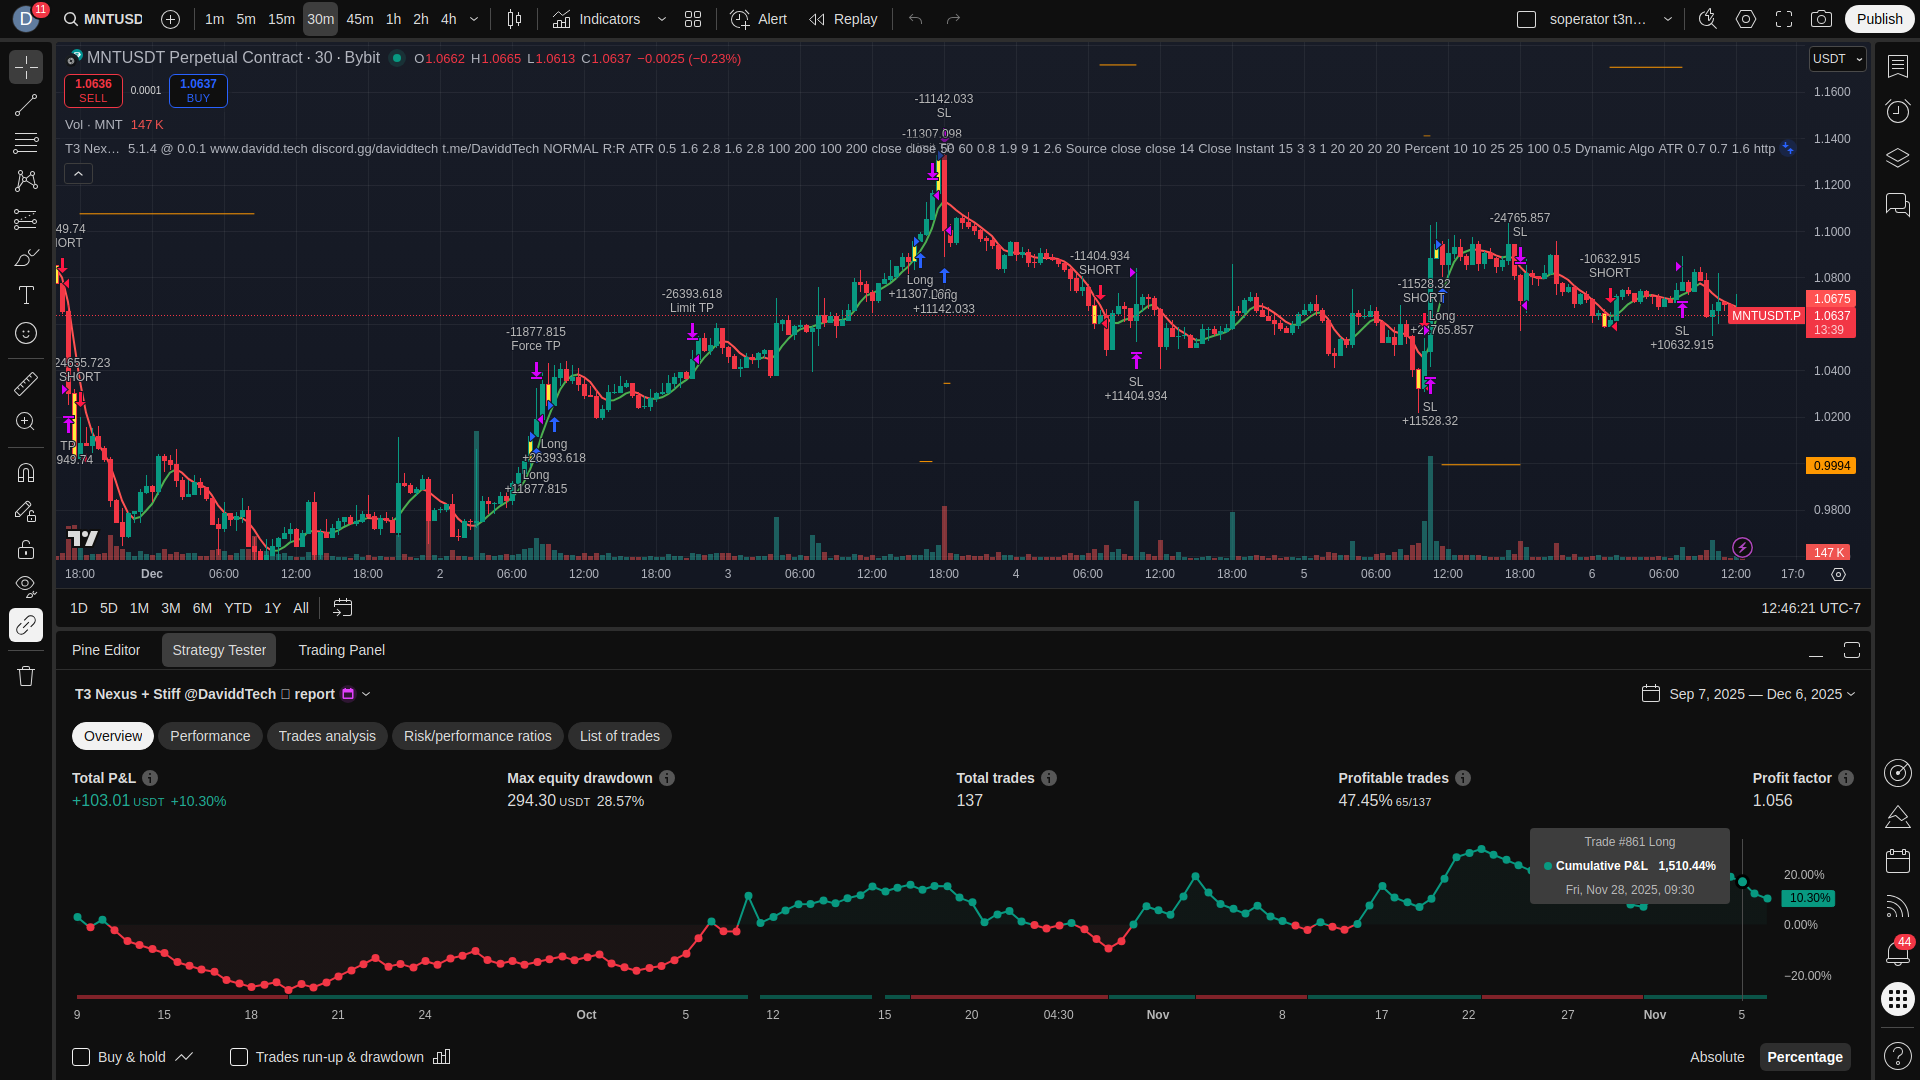Open the List of trades tab

(619, 736)
